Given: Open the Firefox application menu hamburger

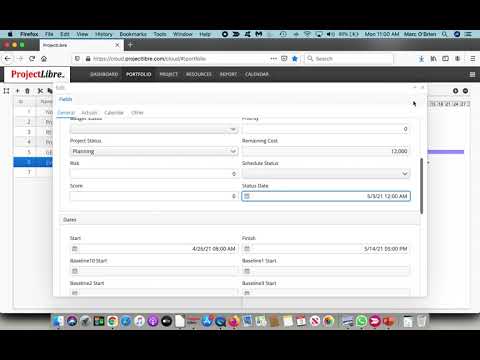Looking at the screenshot, I should coord(472,59).
